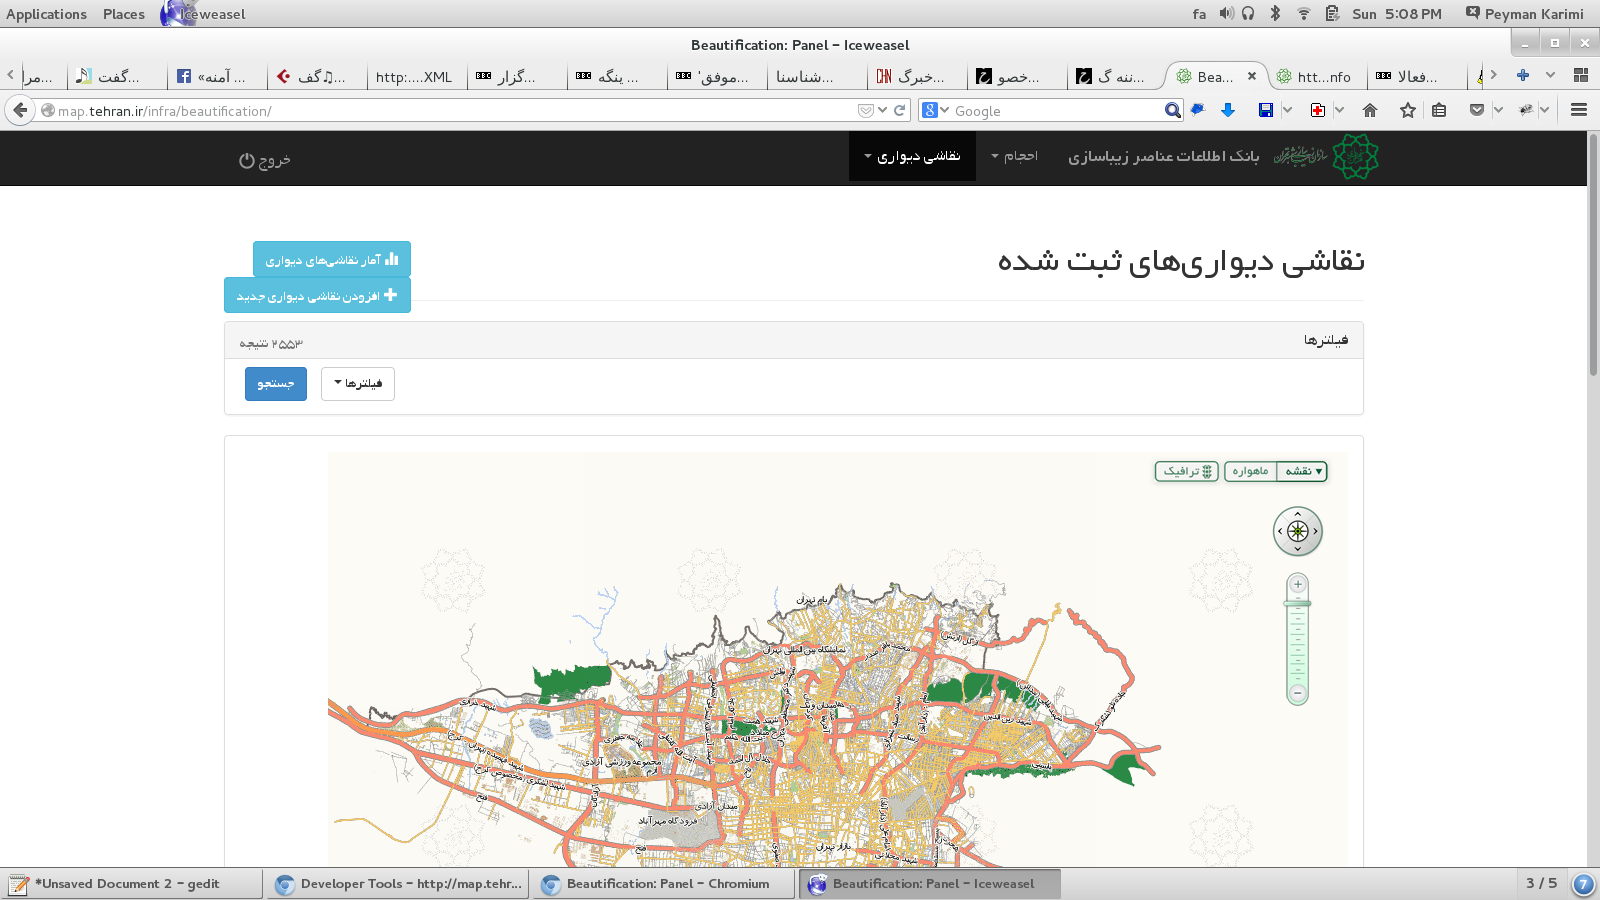Switch map to ماهواره satellite view
The width and height of the screenshot is (1600, 900).
(x=1250, y=471)
